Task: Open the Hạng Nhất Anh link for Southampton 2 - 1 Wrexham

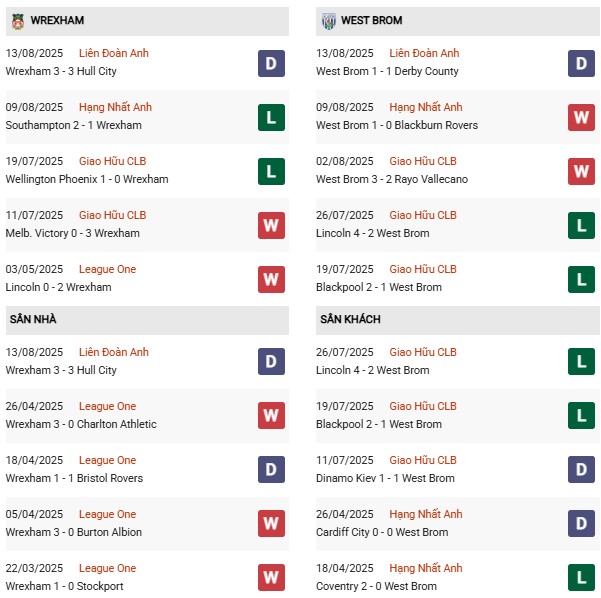Action: [x=115, y=107]
